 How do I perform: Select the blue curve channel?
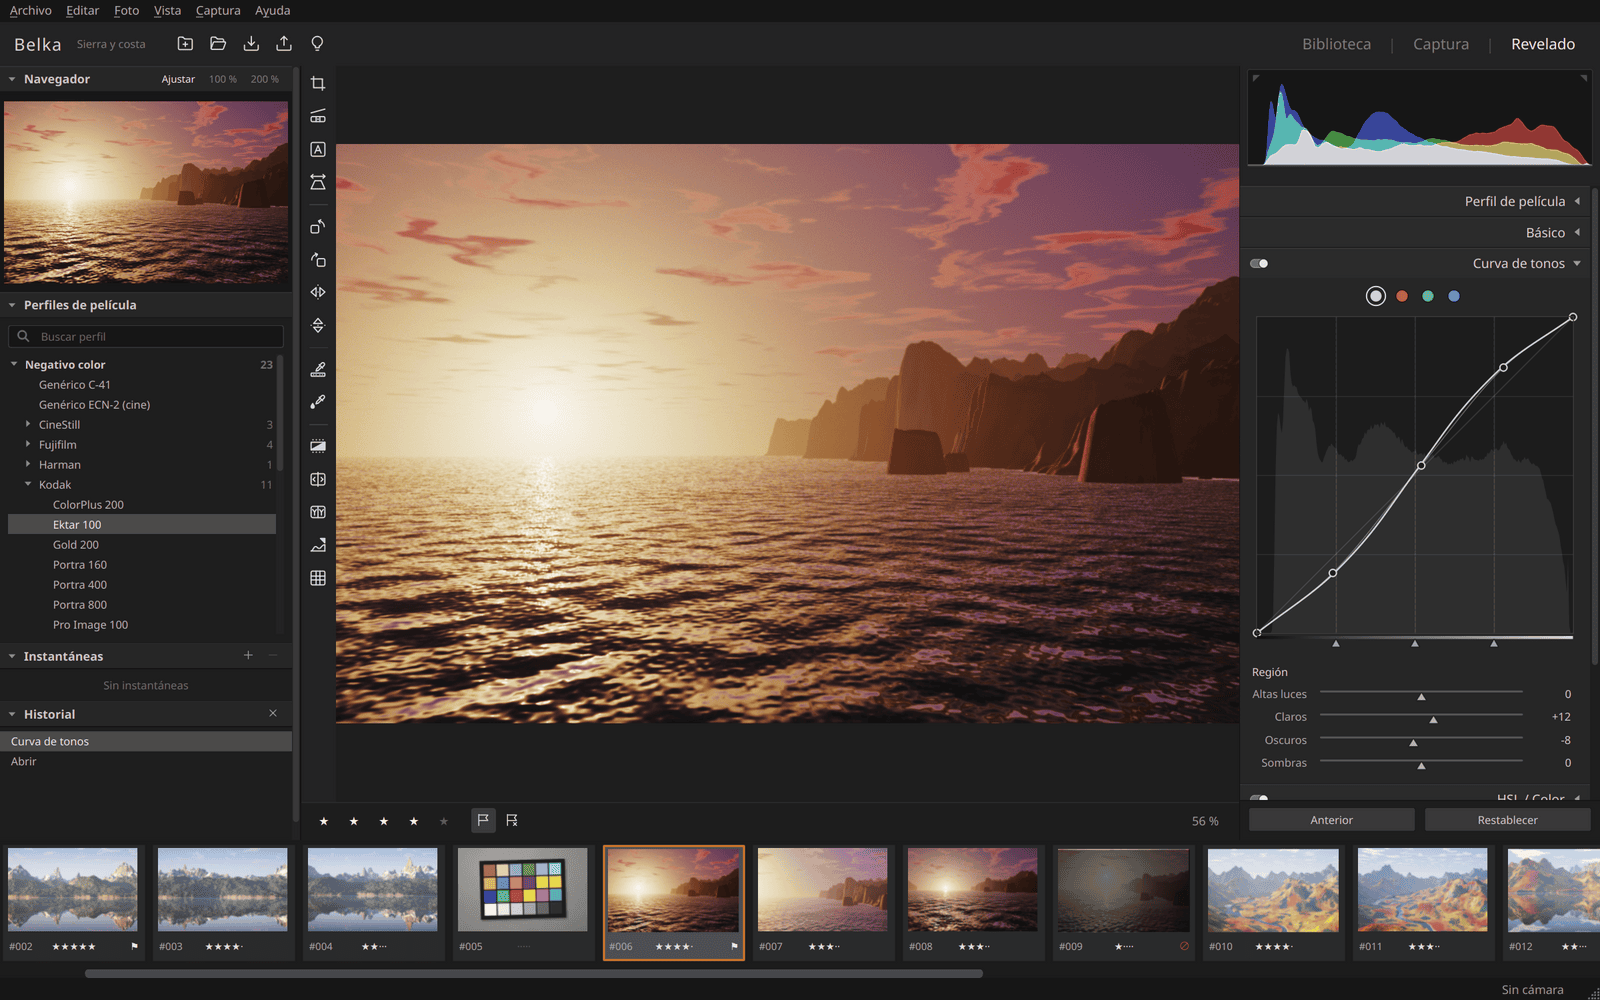(1454, 296)
